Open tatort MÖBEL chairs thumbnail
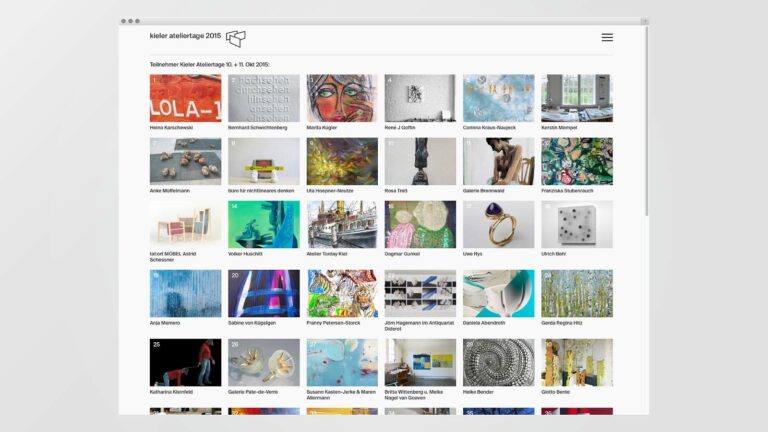The image size is (768, 432). tap(185, 224)
